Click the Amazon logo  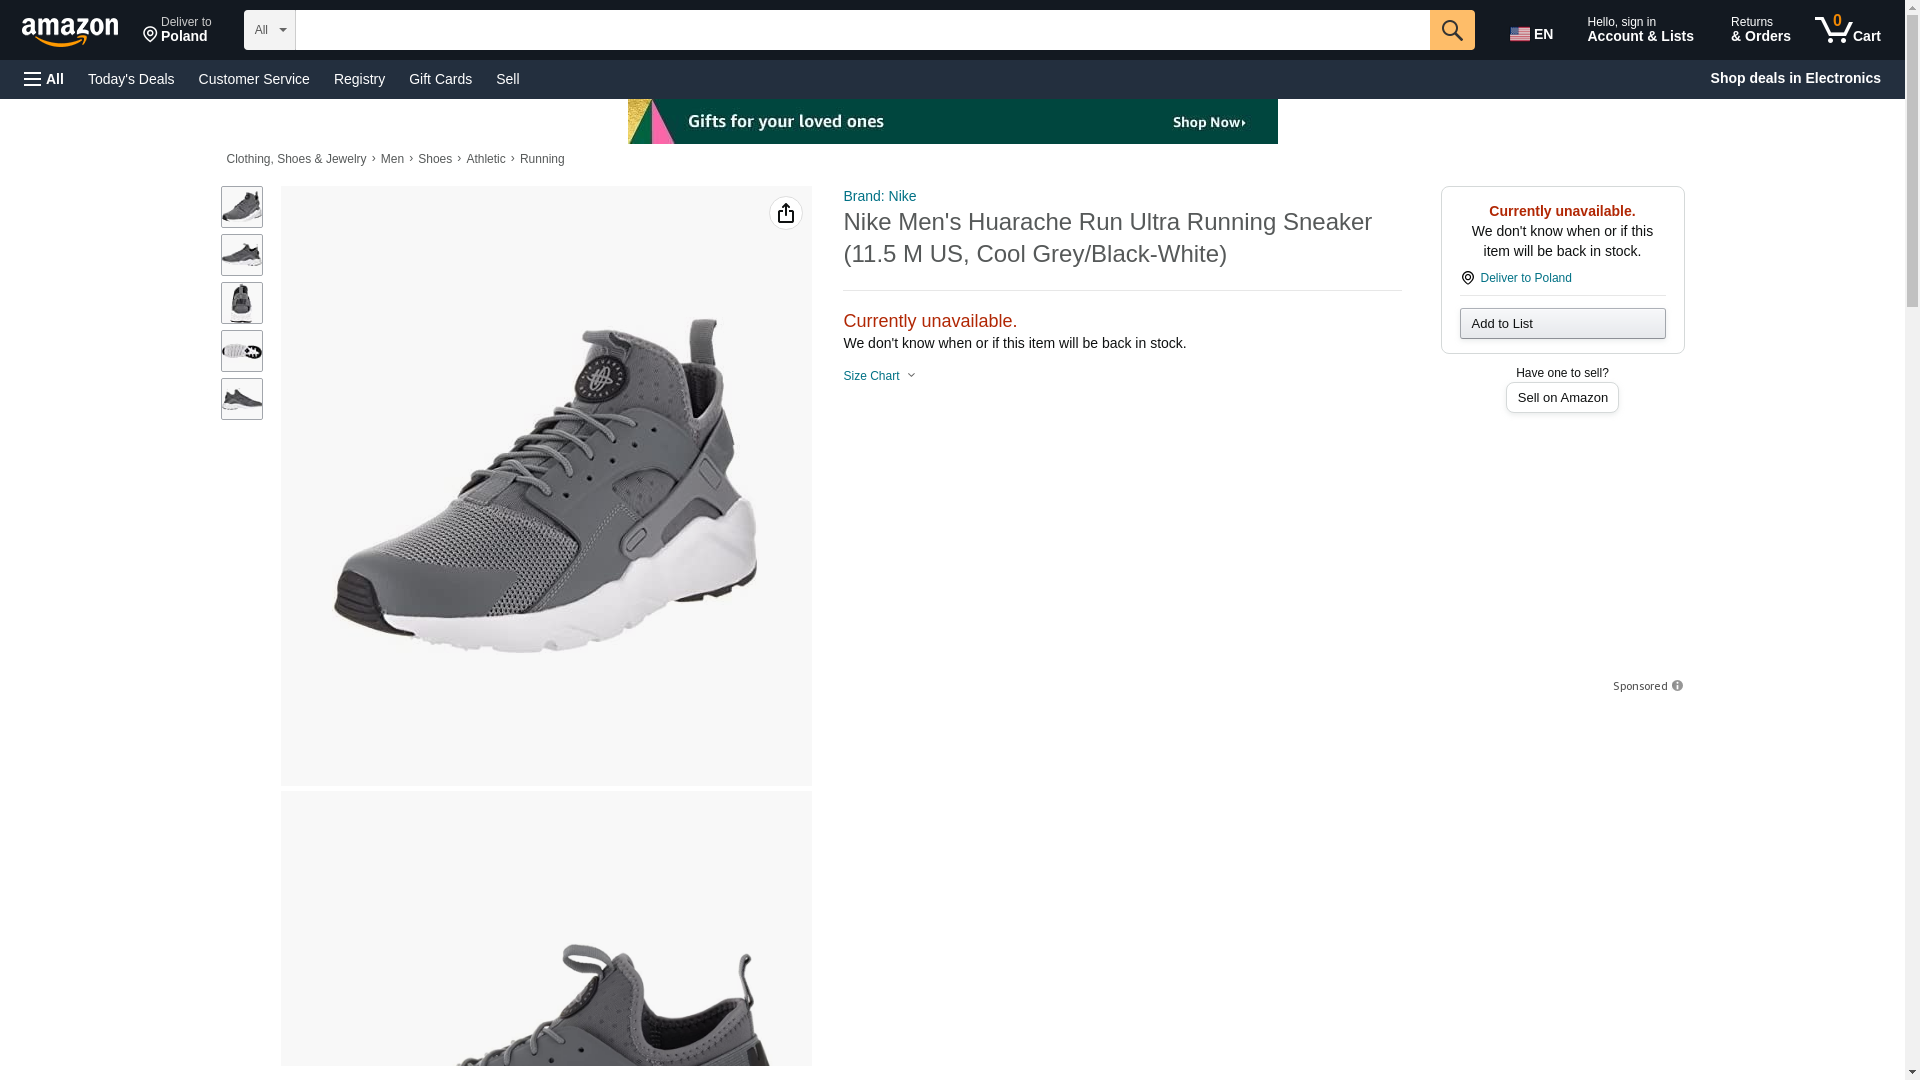[x=70, y=31]
